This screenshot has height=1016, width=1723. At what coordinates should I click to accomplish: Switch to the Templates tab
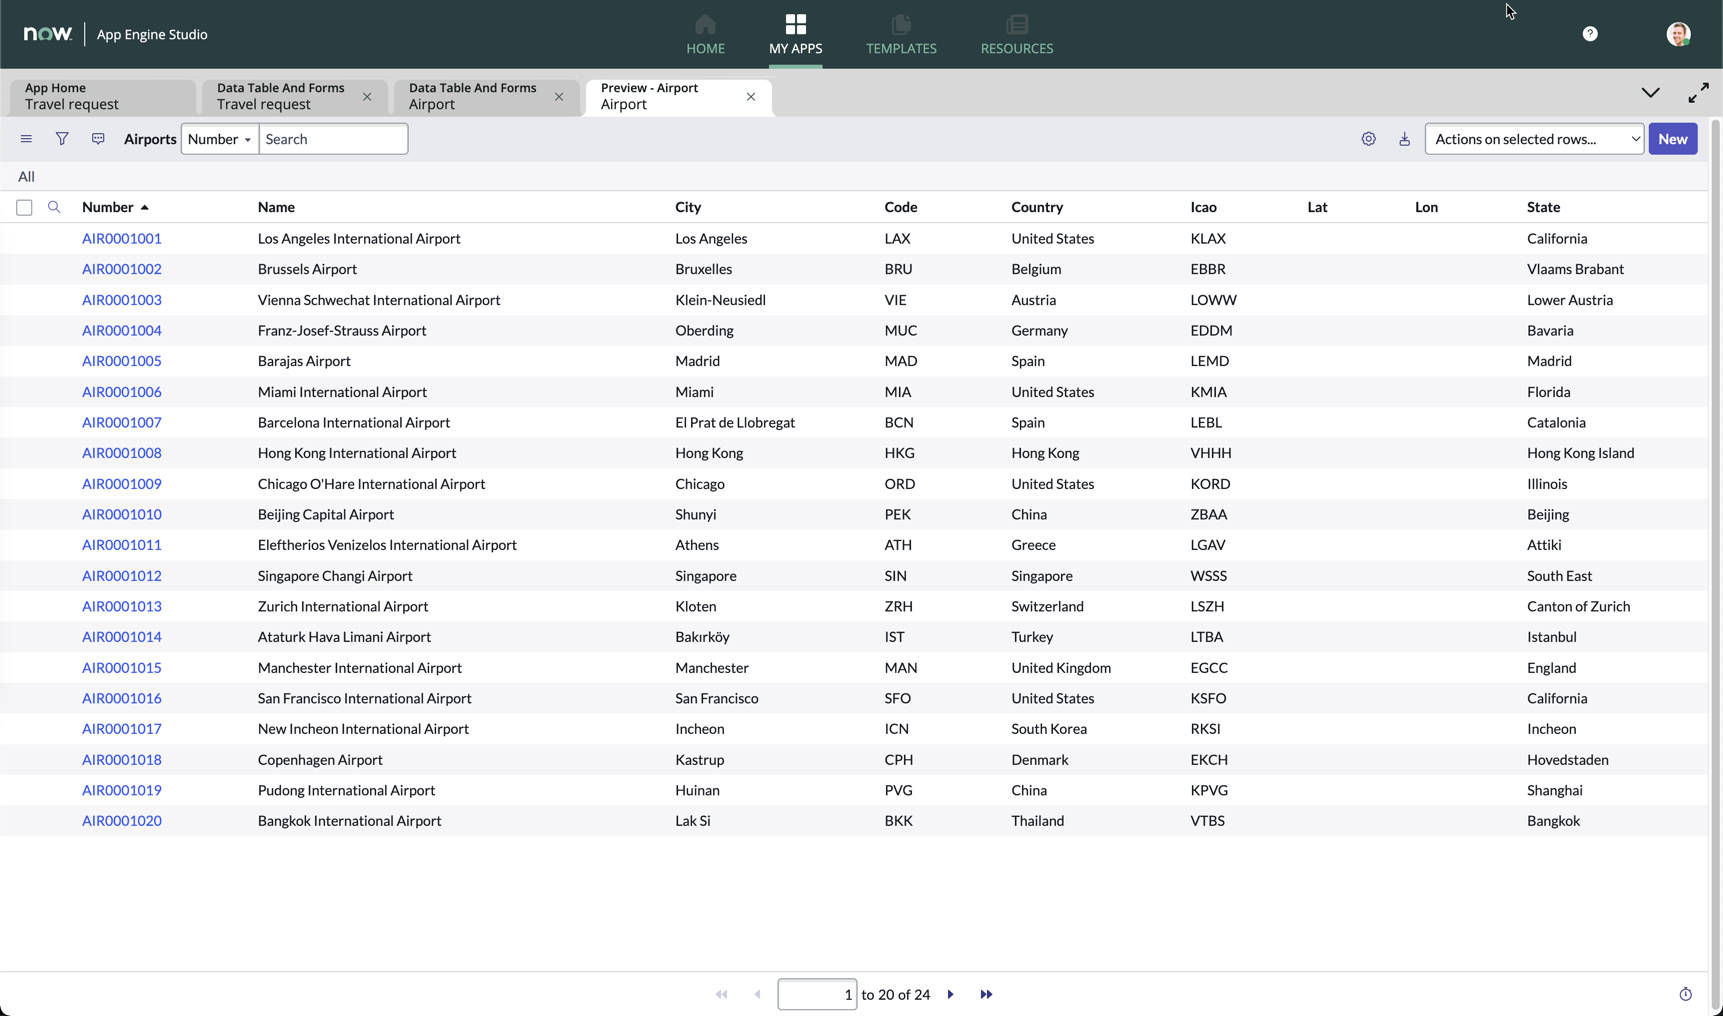click(901, 35)
